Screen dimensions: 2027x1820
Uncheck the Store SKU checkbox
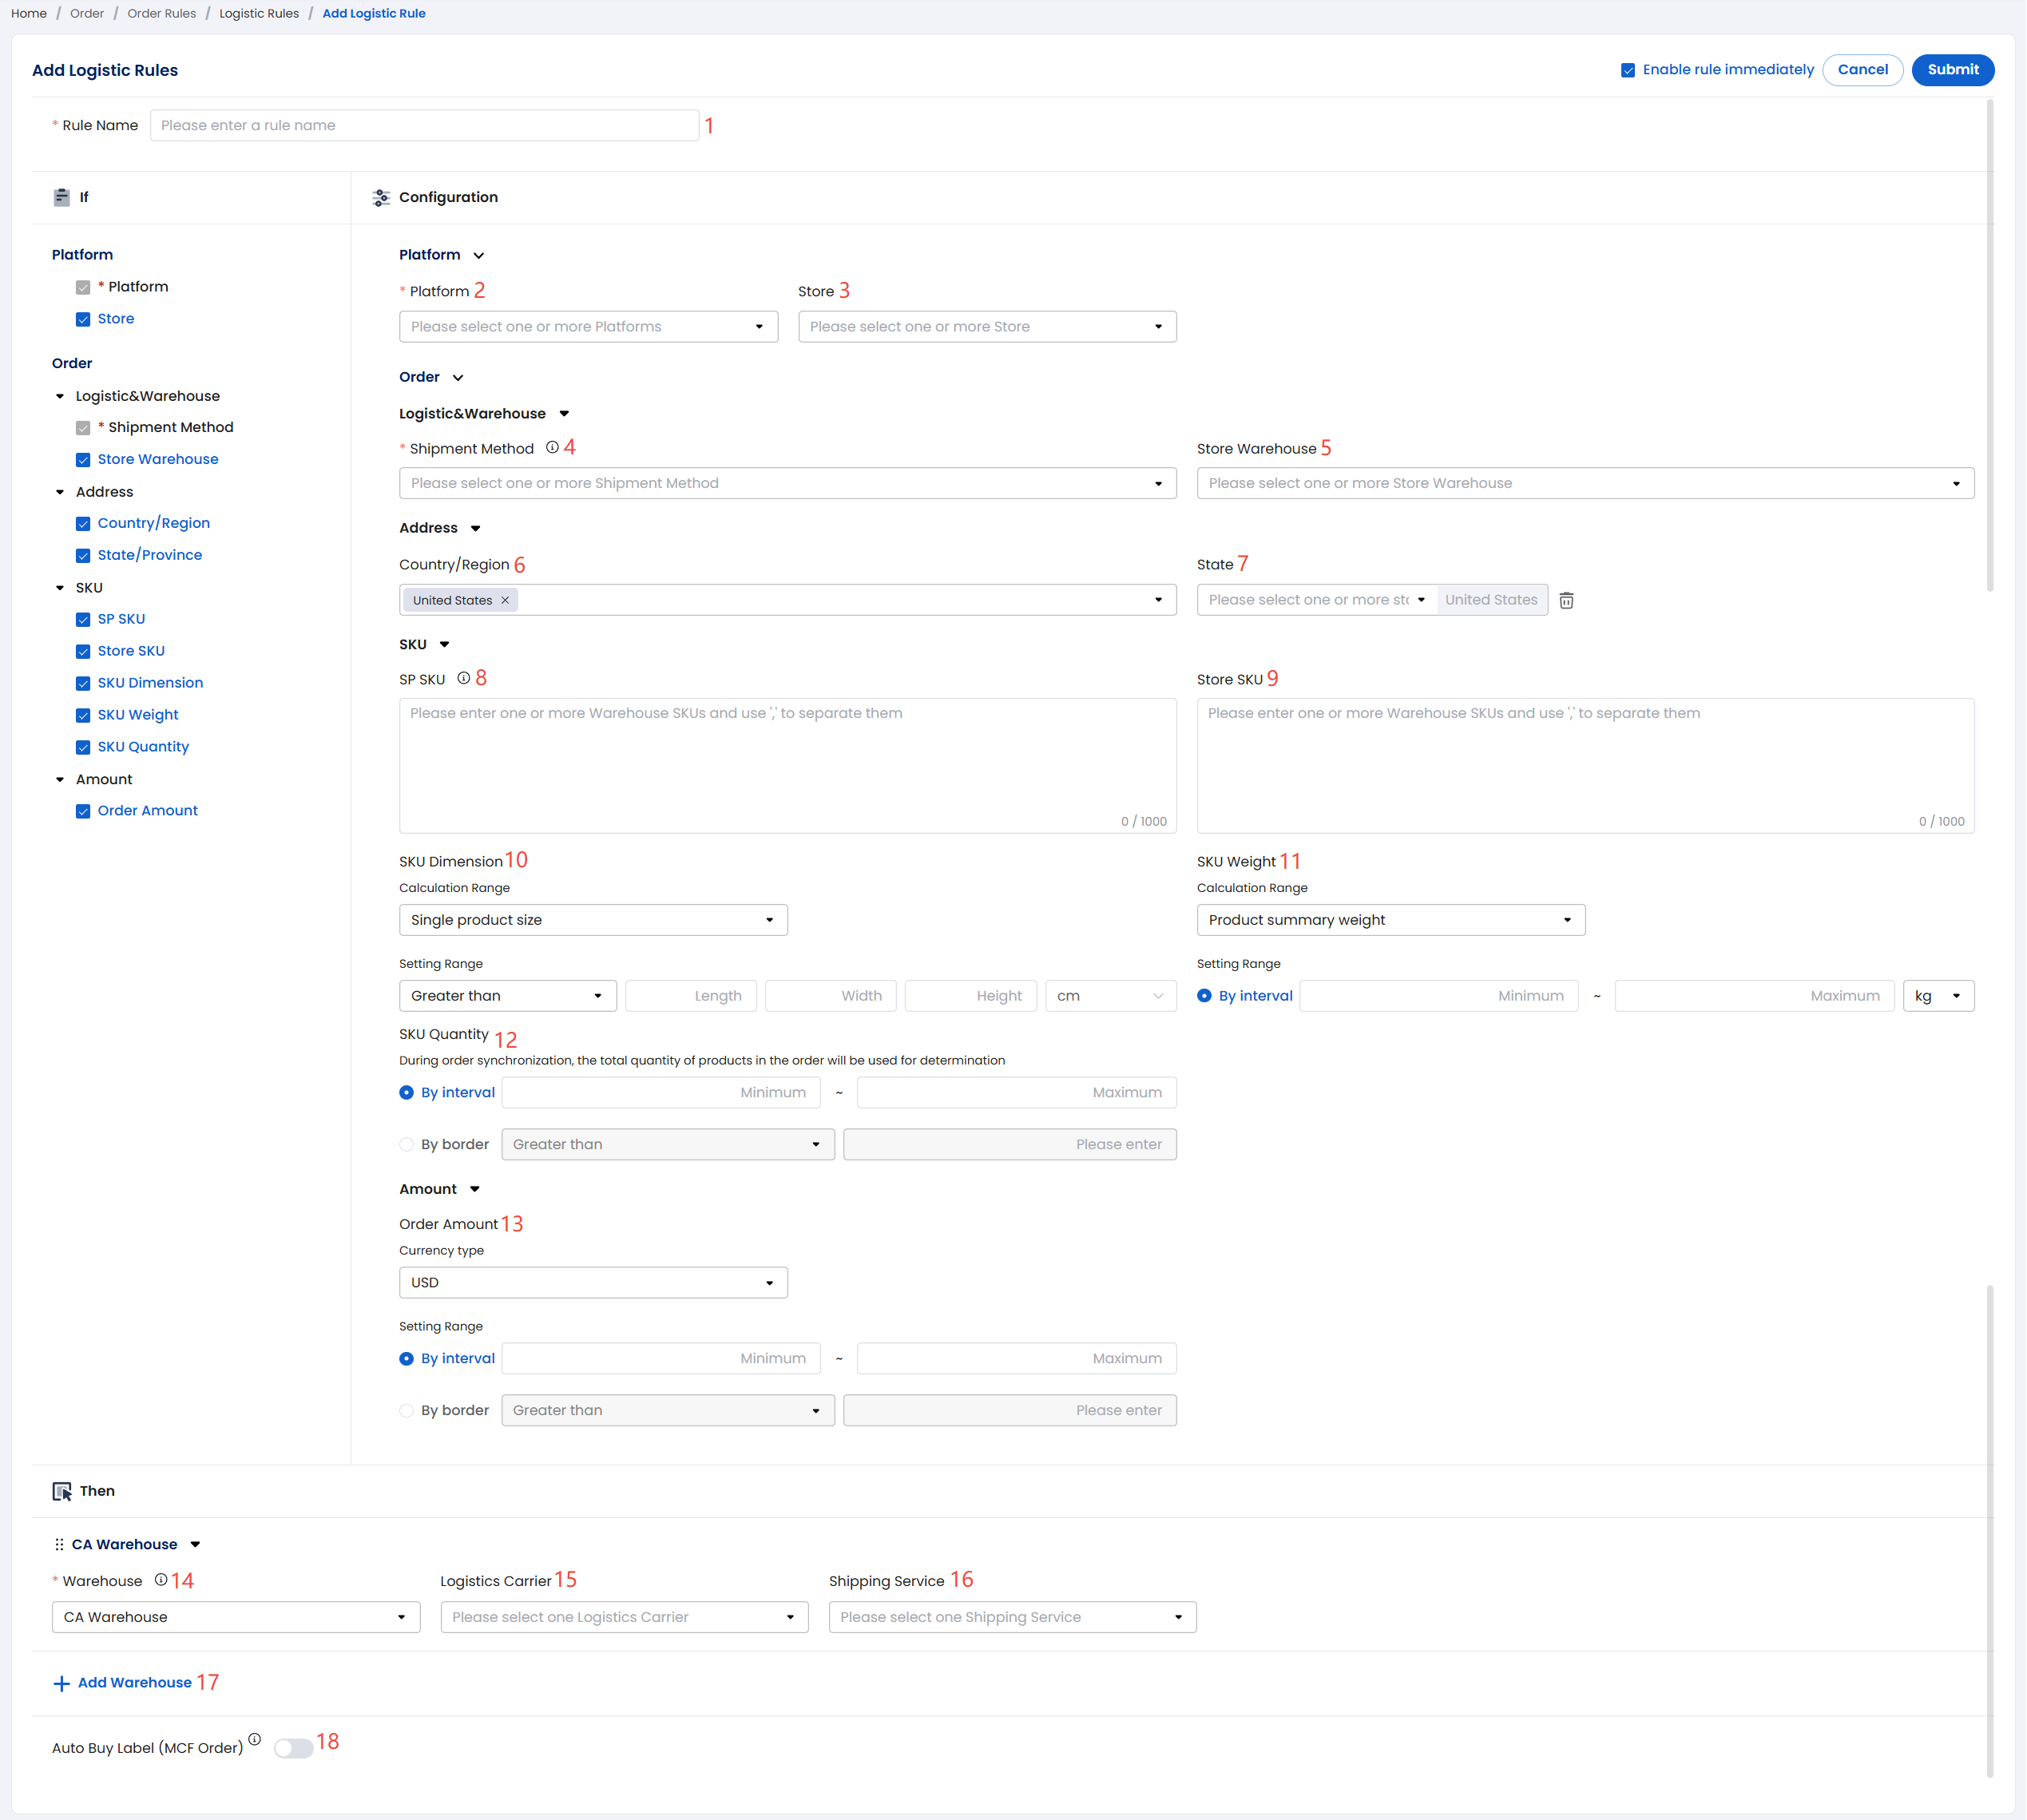click(x=83, y=652)
